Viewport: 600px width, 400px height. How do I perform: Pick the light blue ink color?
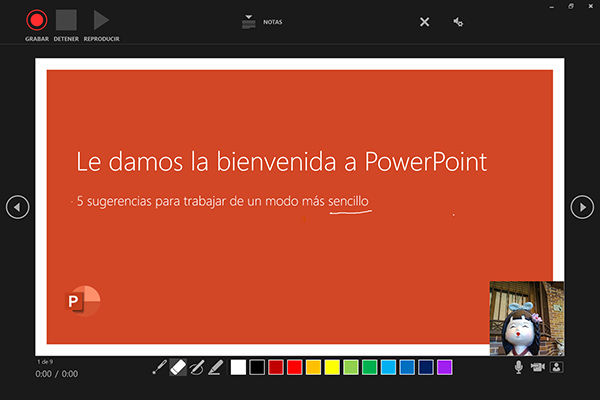click(x=388, y=367)
